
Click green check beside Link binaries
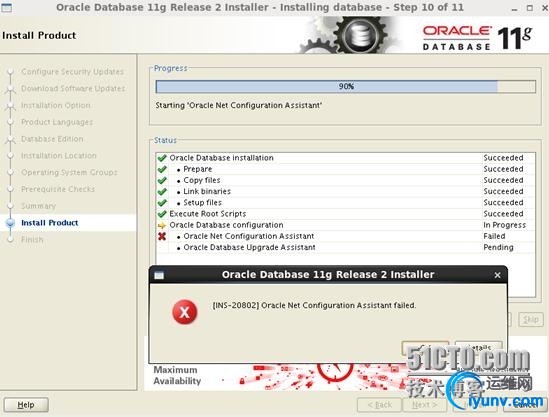(x=162, y=192)
